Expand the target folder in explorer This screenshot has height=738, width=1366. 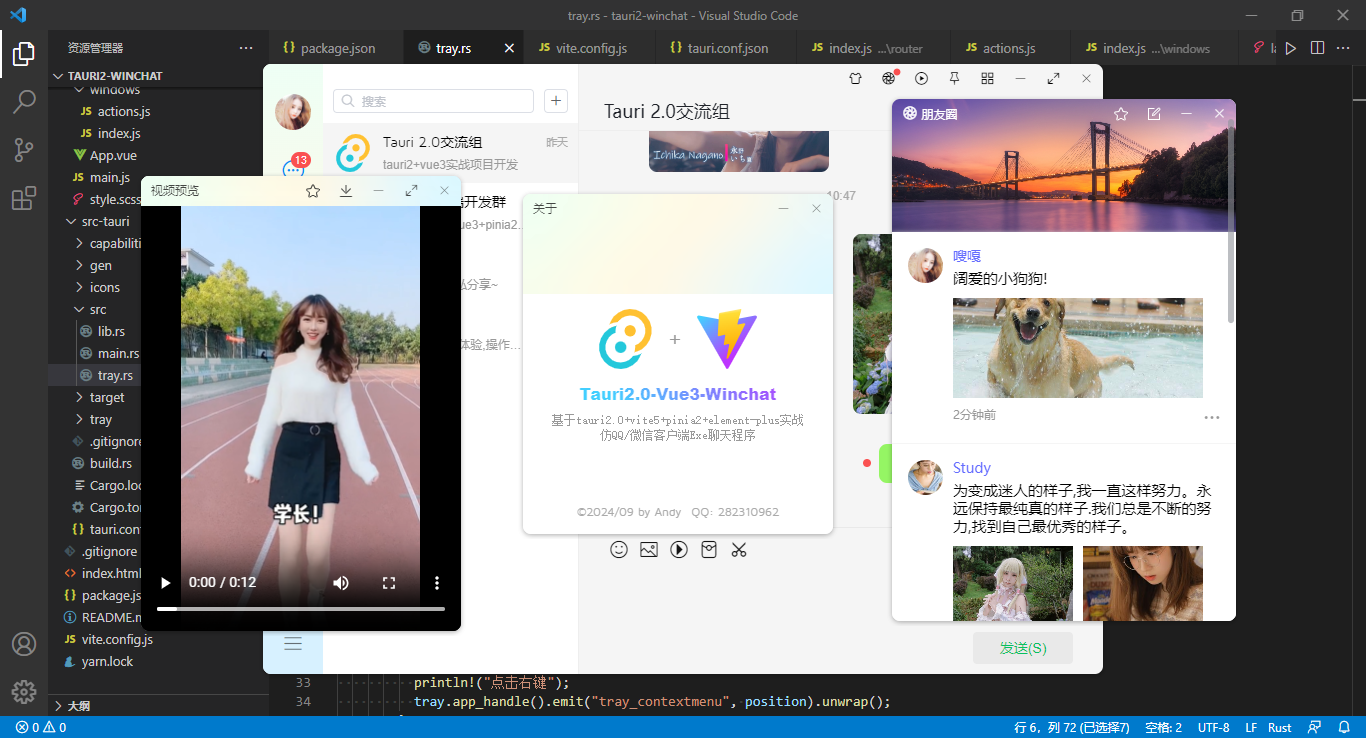(106, 397)
